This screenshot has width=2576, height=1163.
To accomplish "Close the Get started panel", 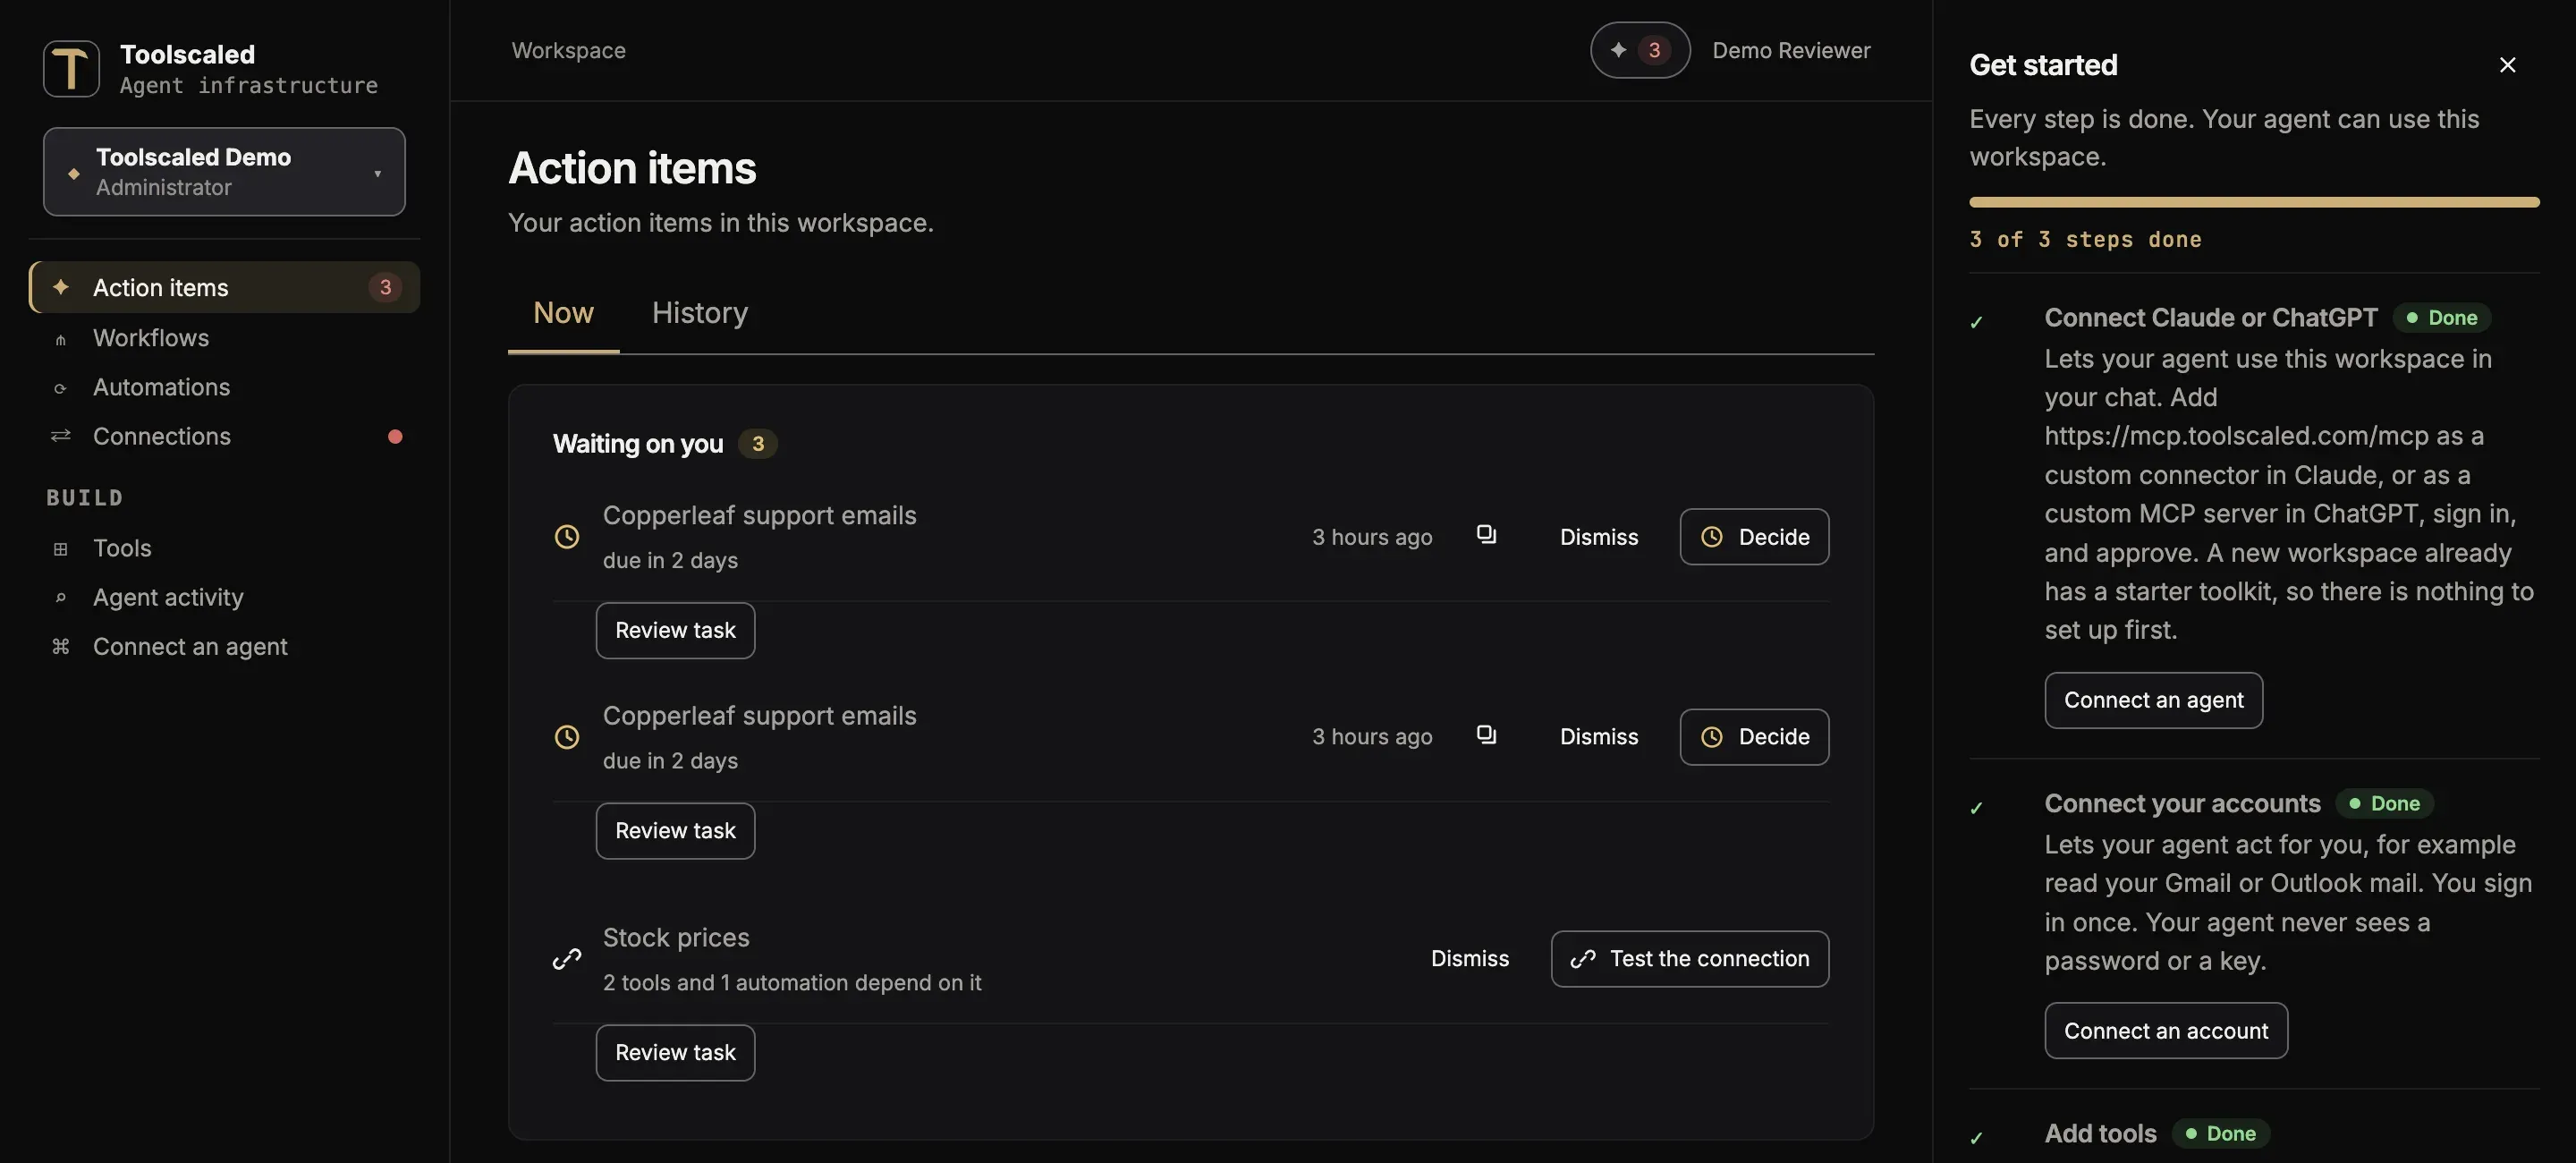I will pyautogui.click(x=2507, y=65).
